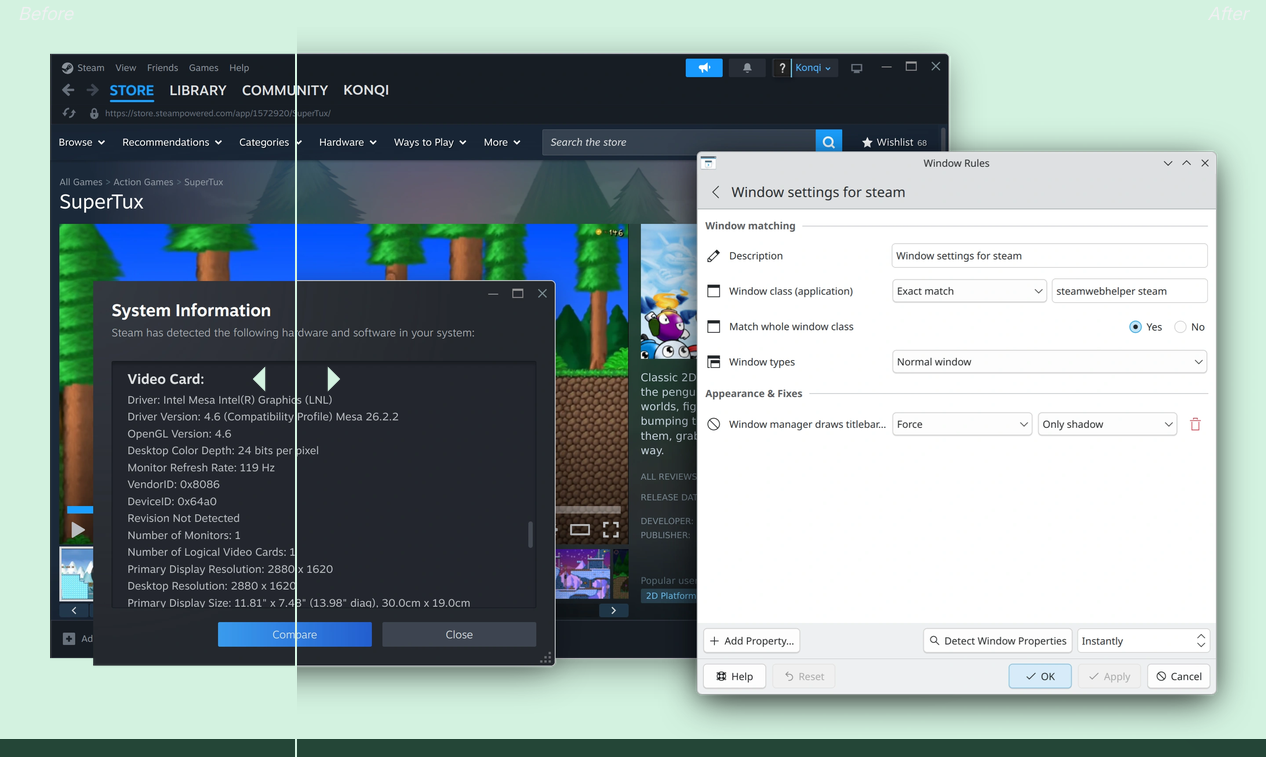Open the Exact match dropdown

tap(969, 291)
